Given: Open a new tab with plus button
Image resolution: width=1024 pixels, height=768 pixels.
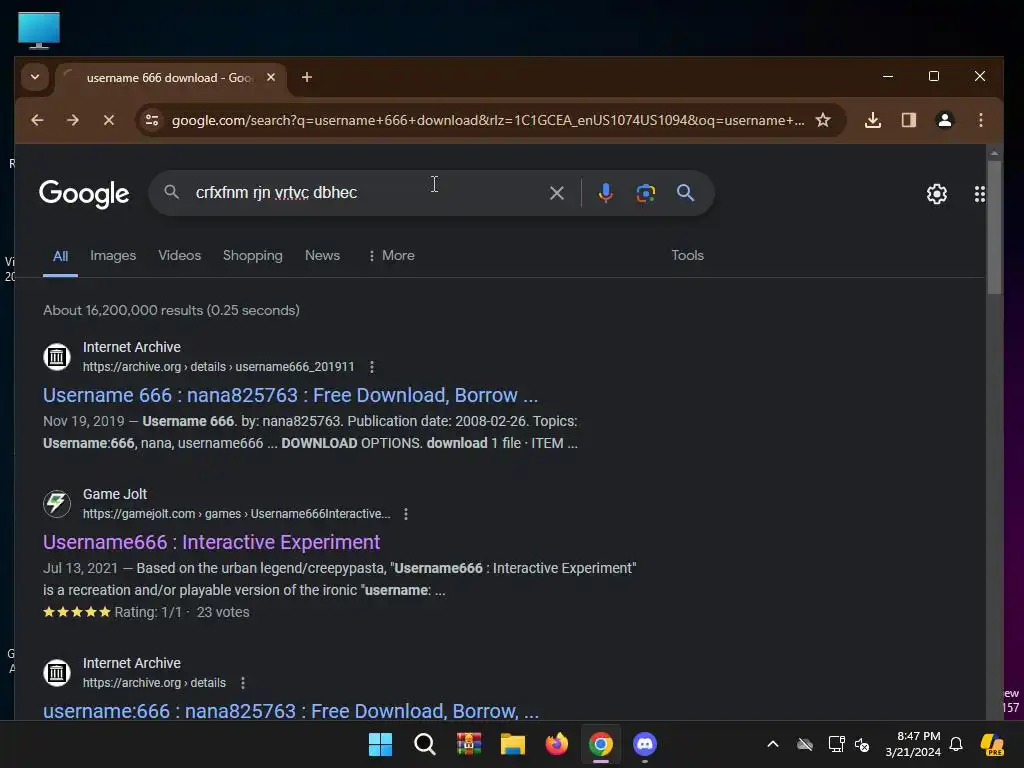Looking at the screenshot, I should (307, 78).
